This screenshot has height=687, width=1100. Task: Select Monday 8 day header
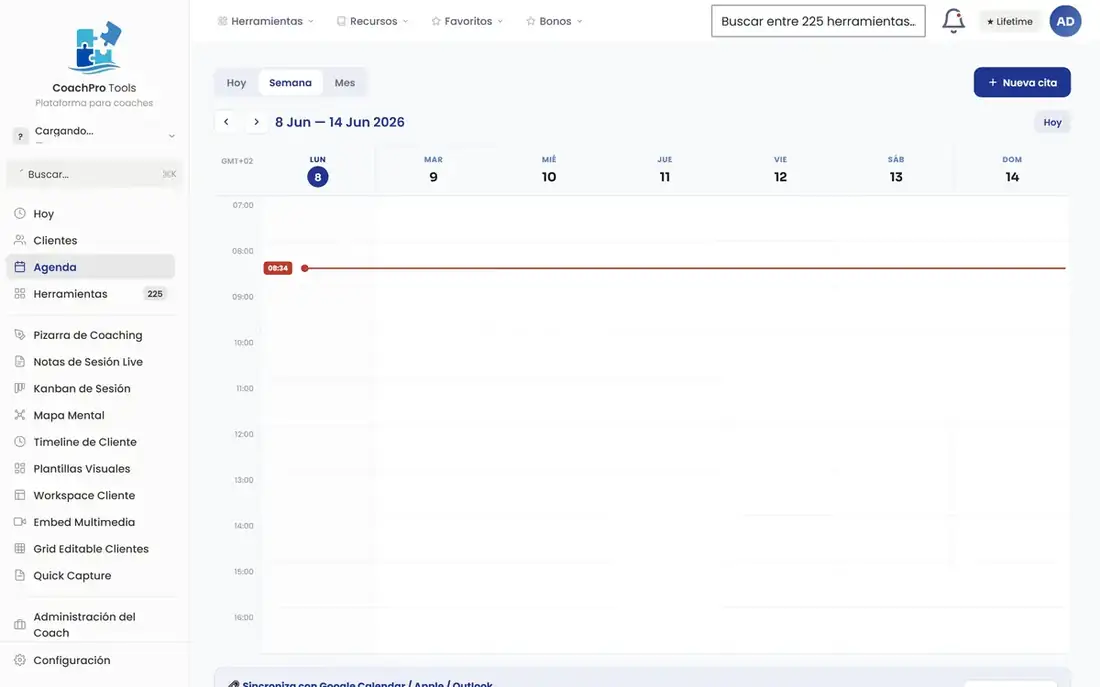tap(318, 170)
